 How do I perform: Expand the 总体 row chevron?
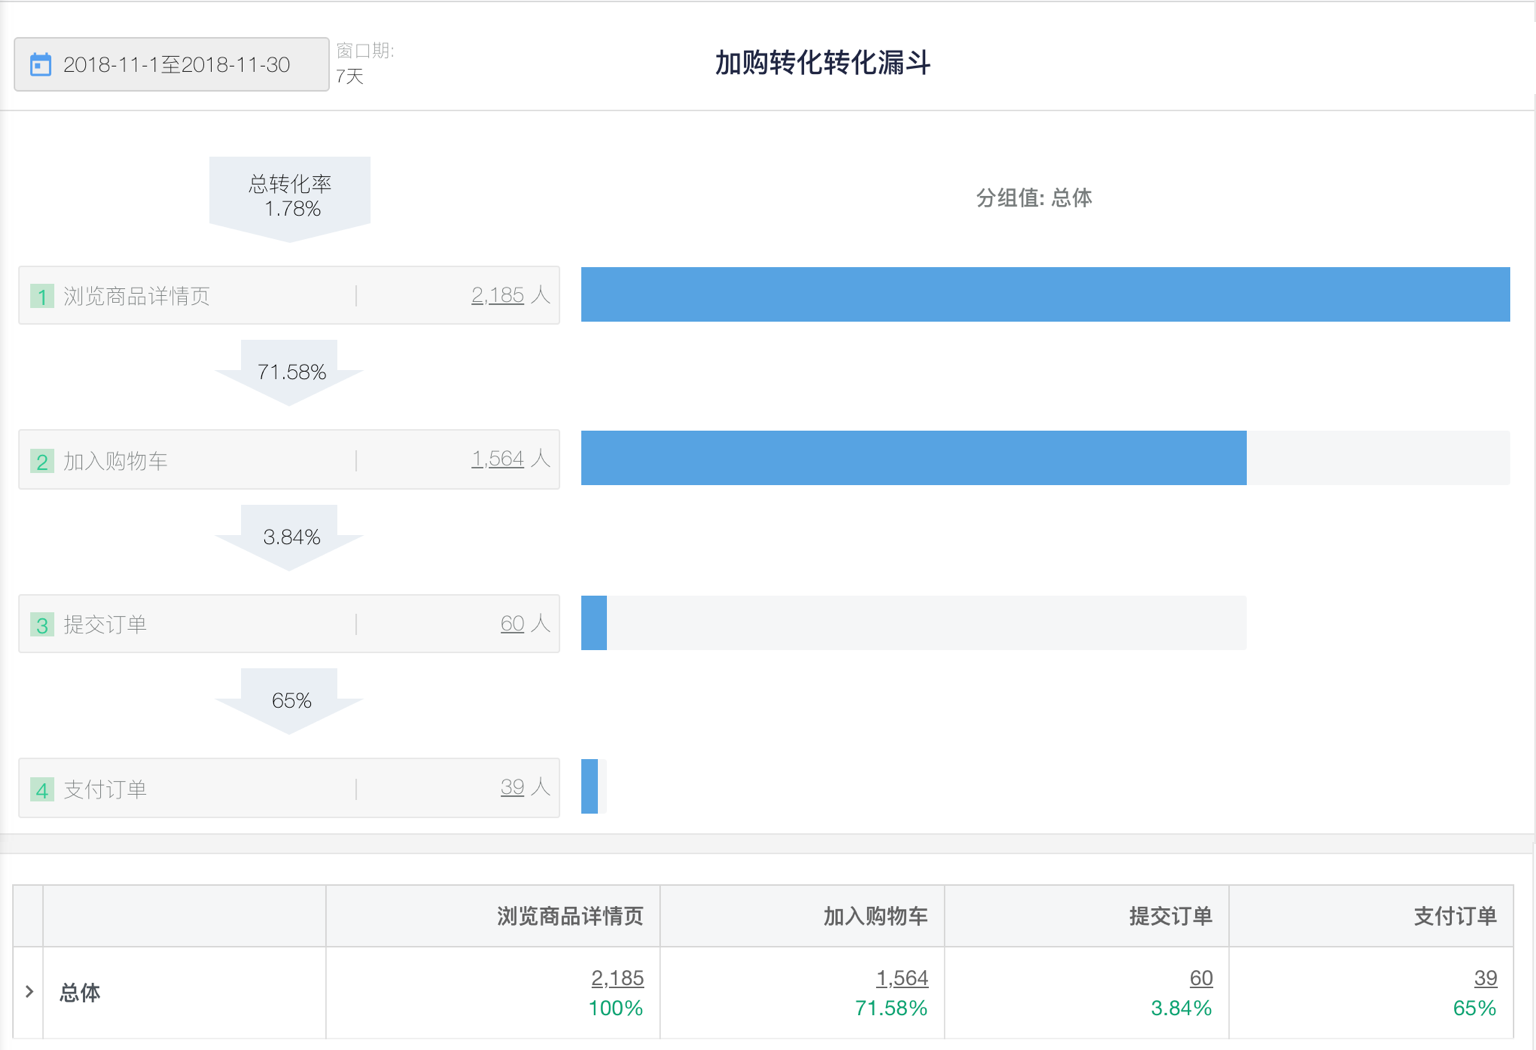pos(29,992)
